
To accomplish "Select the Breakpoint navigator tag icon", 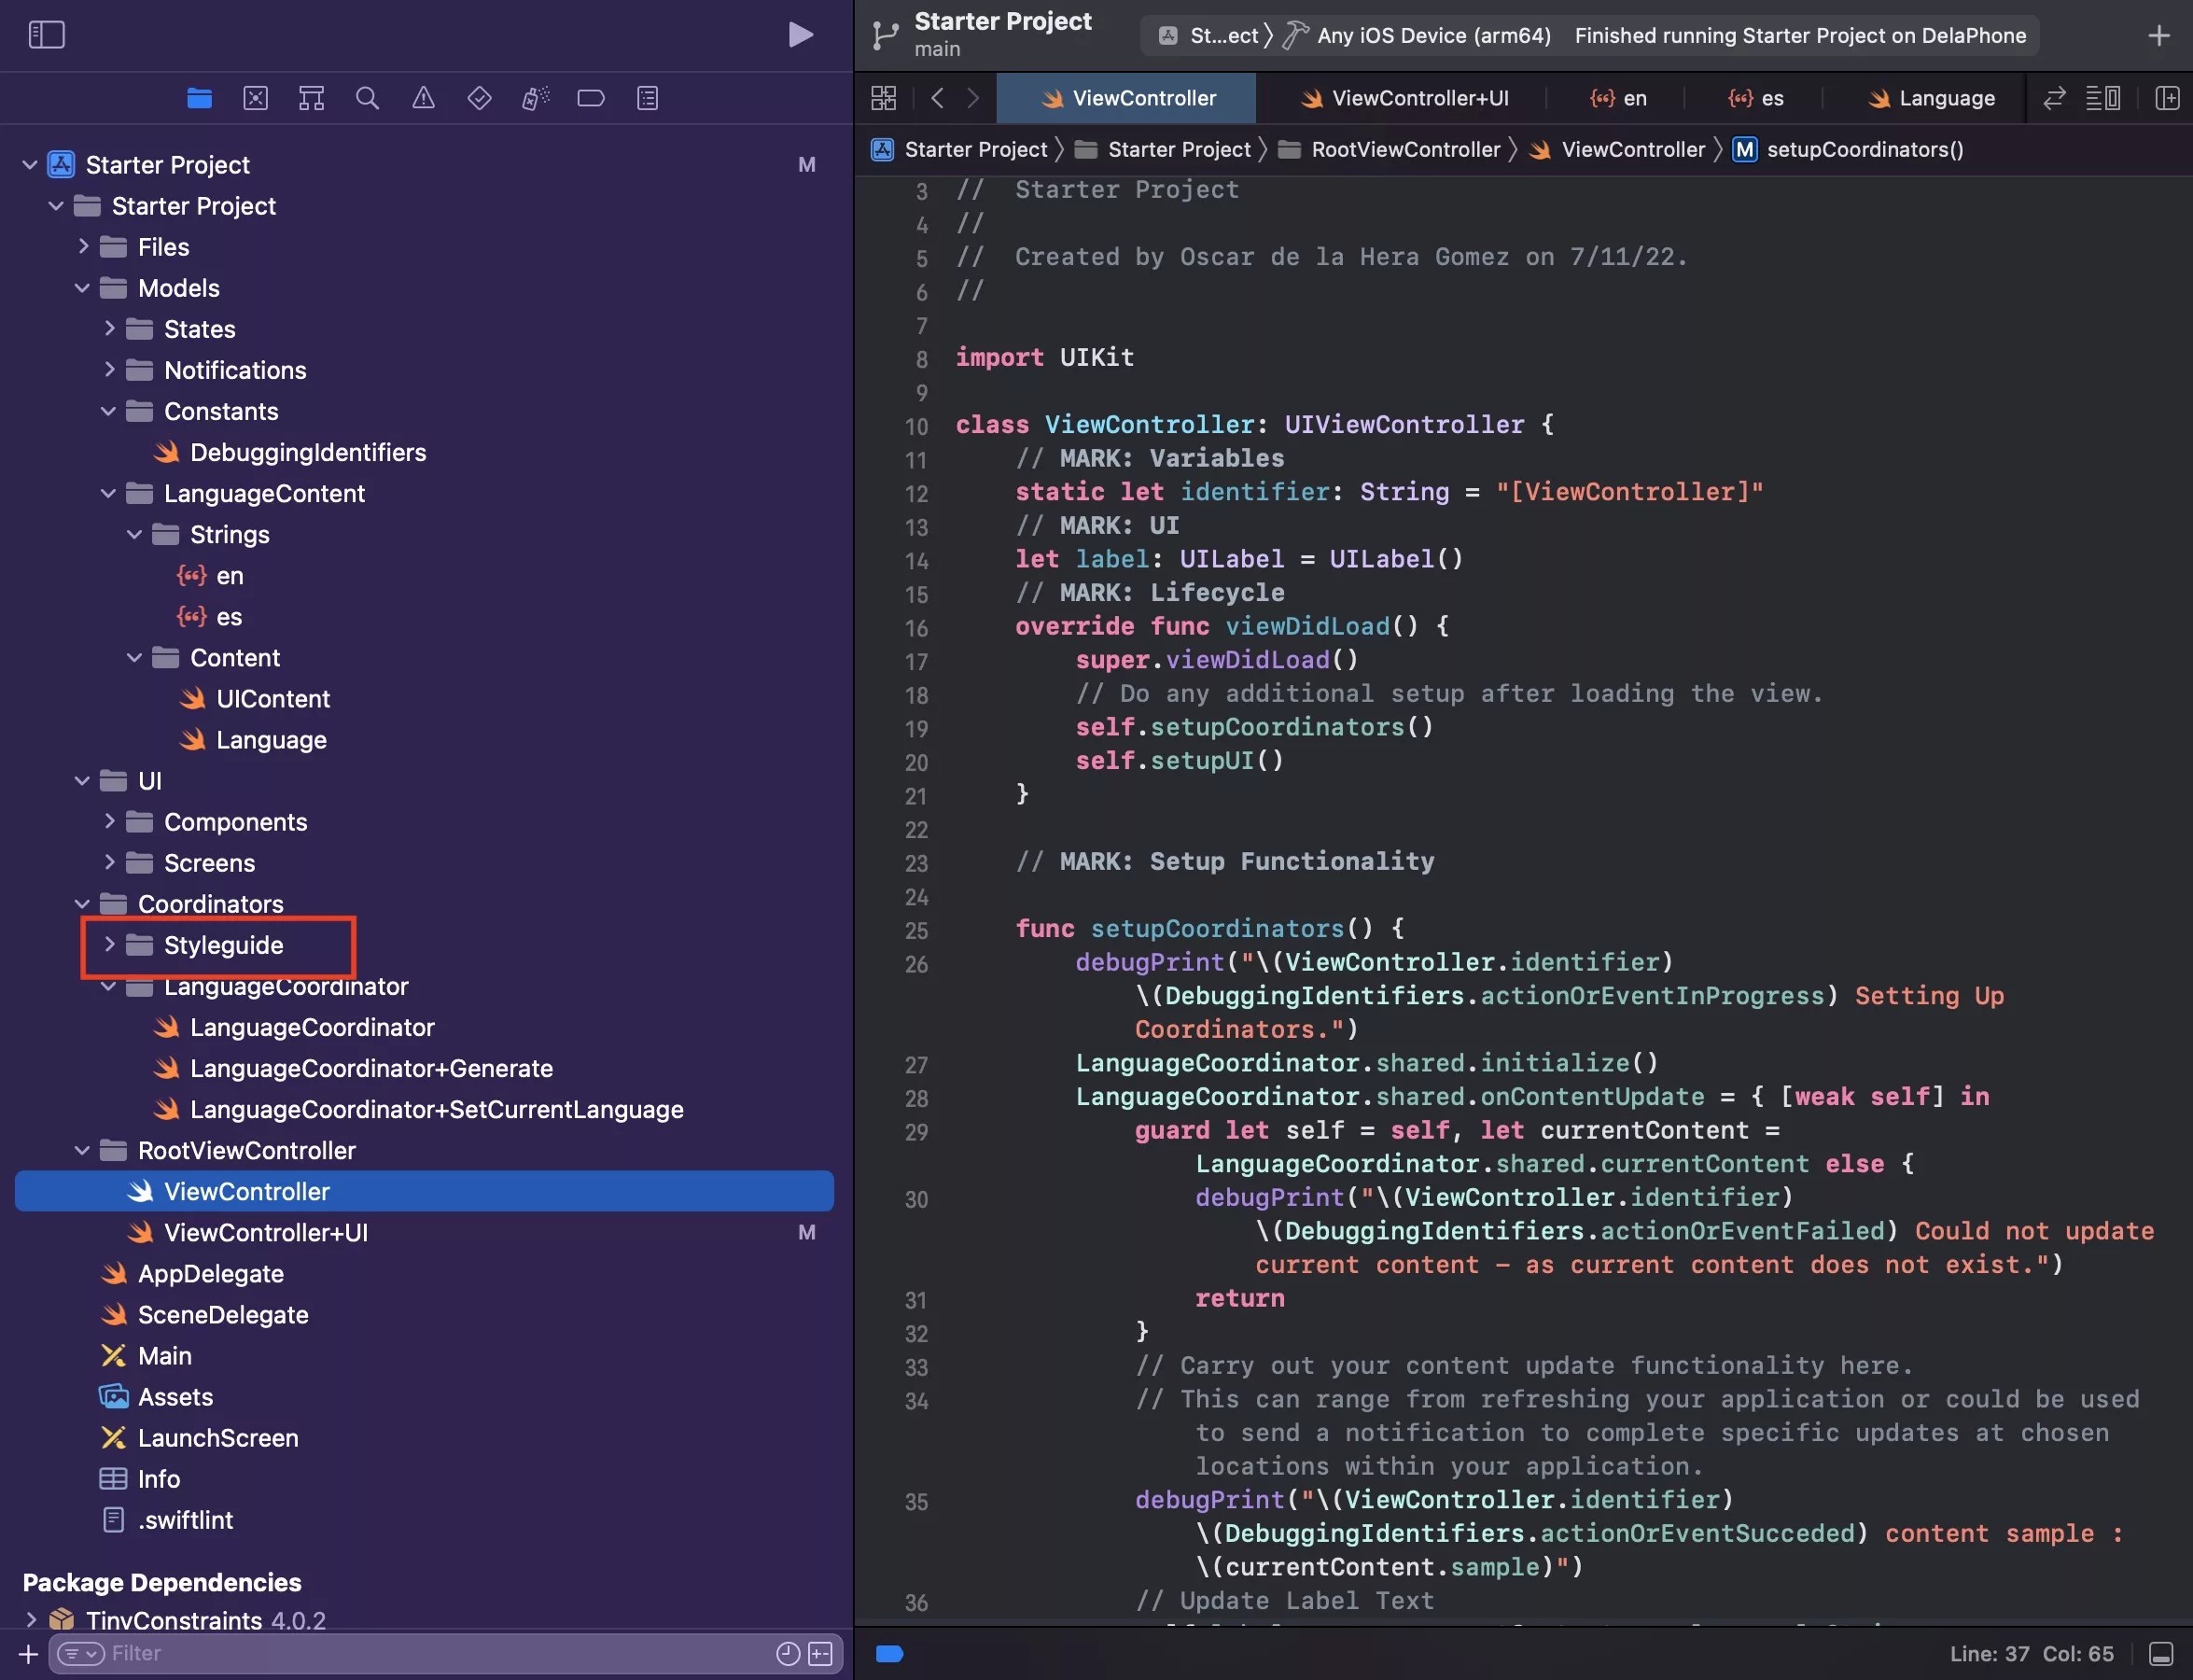I will pos(591,97).
